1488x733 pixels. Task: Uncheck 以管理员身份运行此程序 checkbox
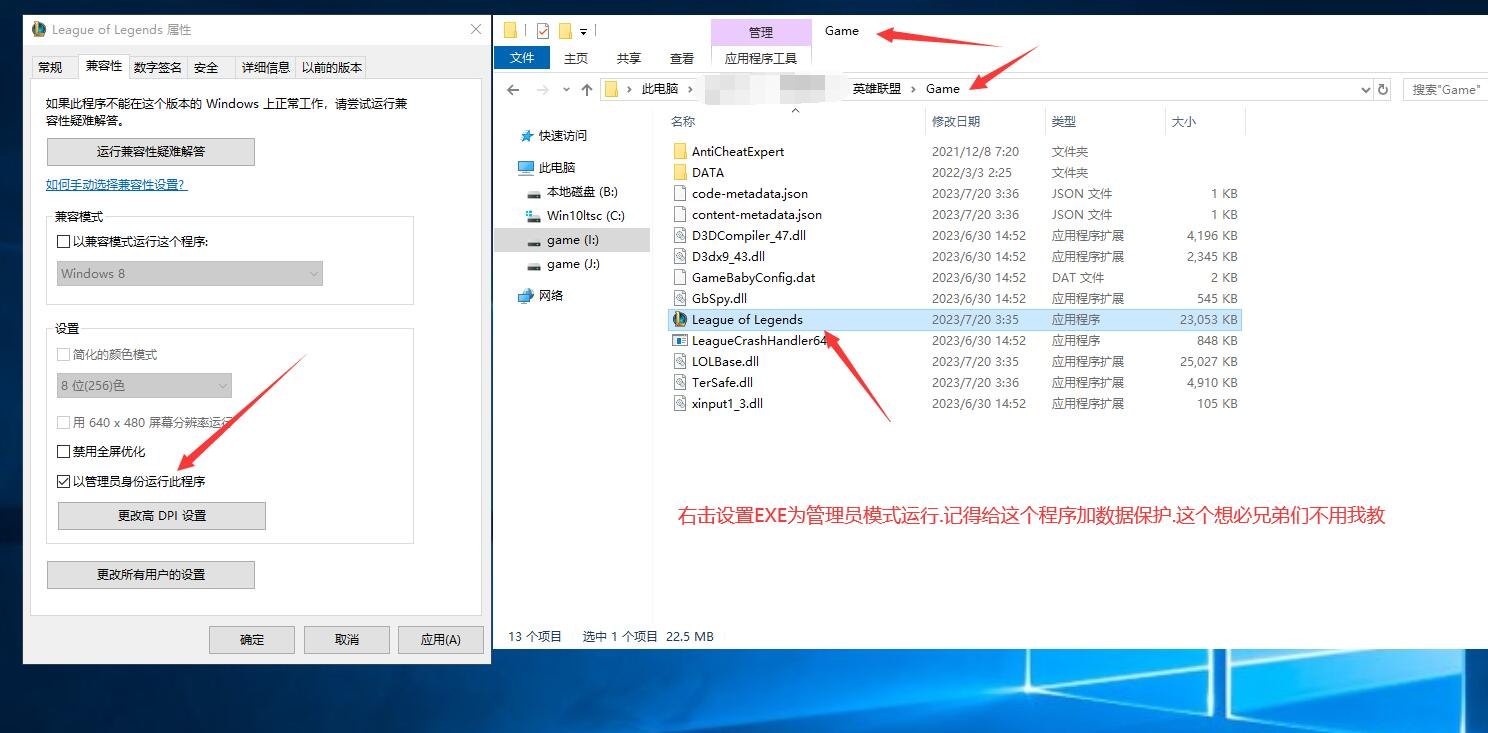coord(64,481)
